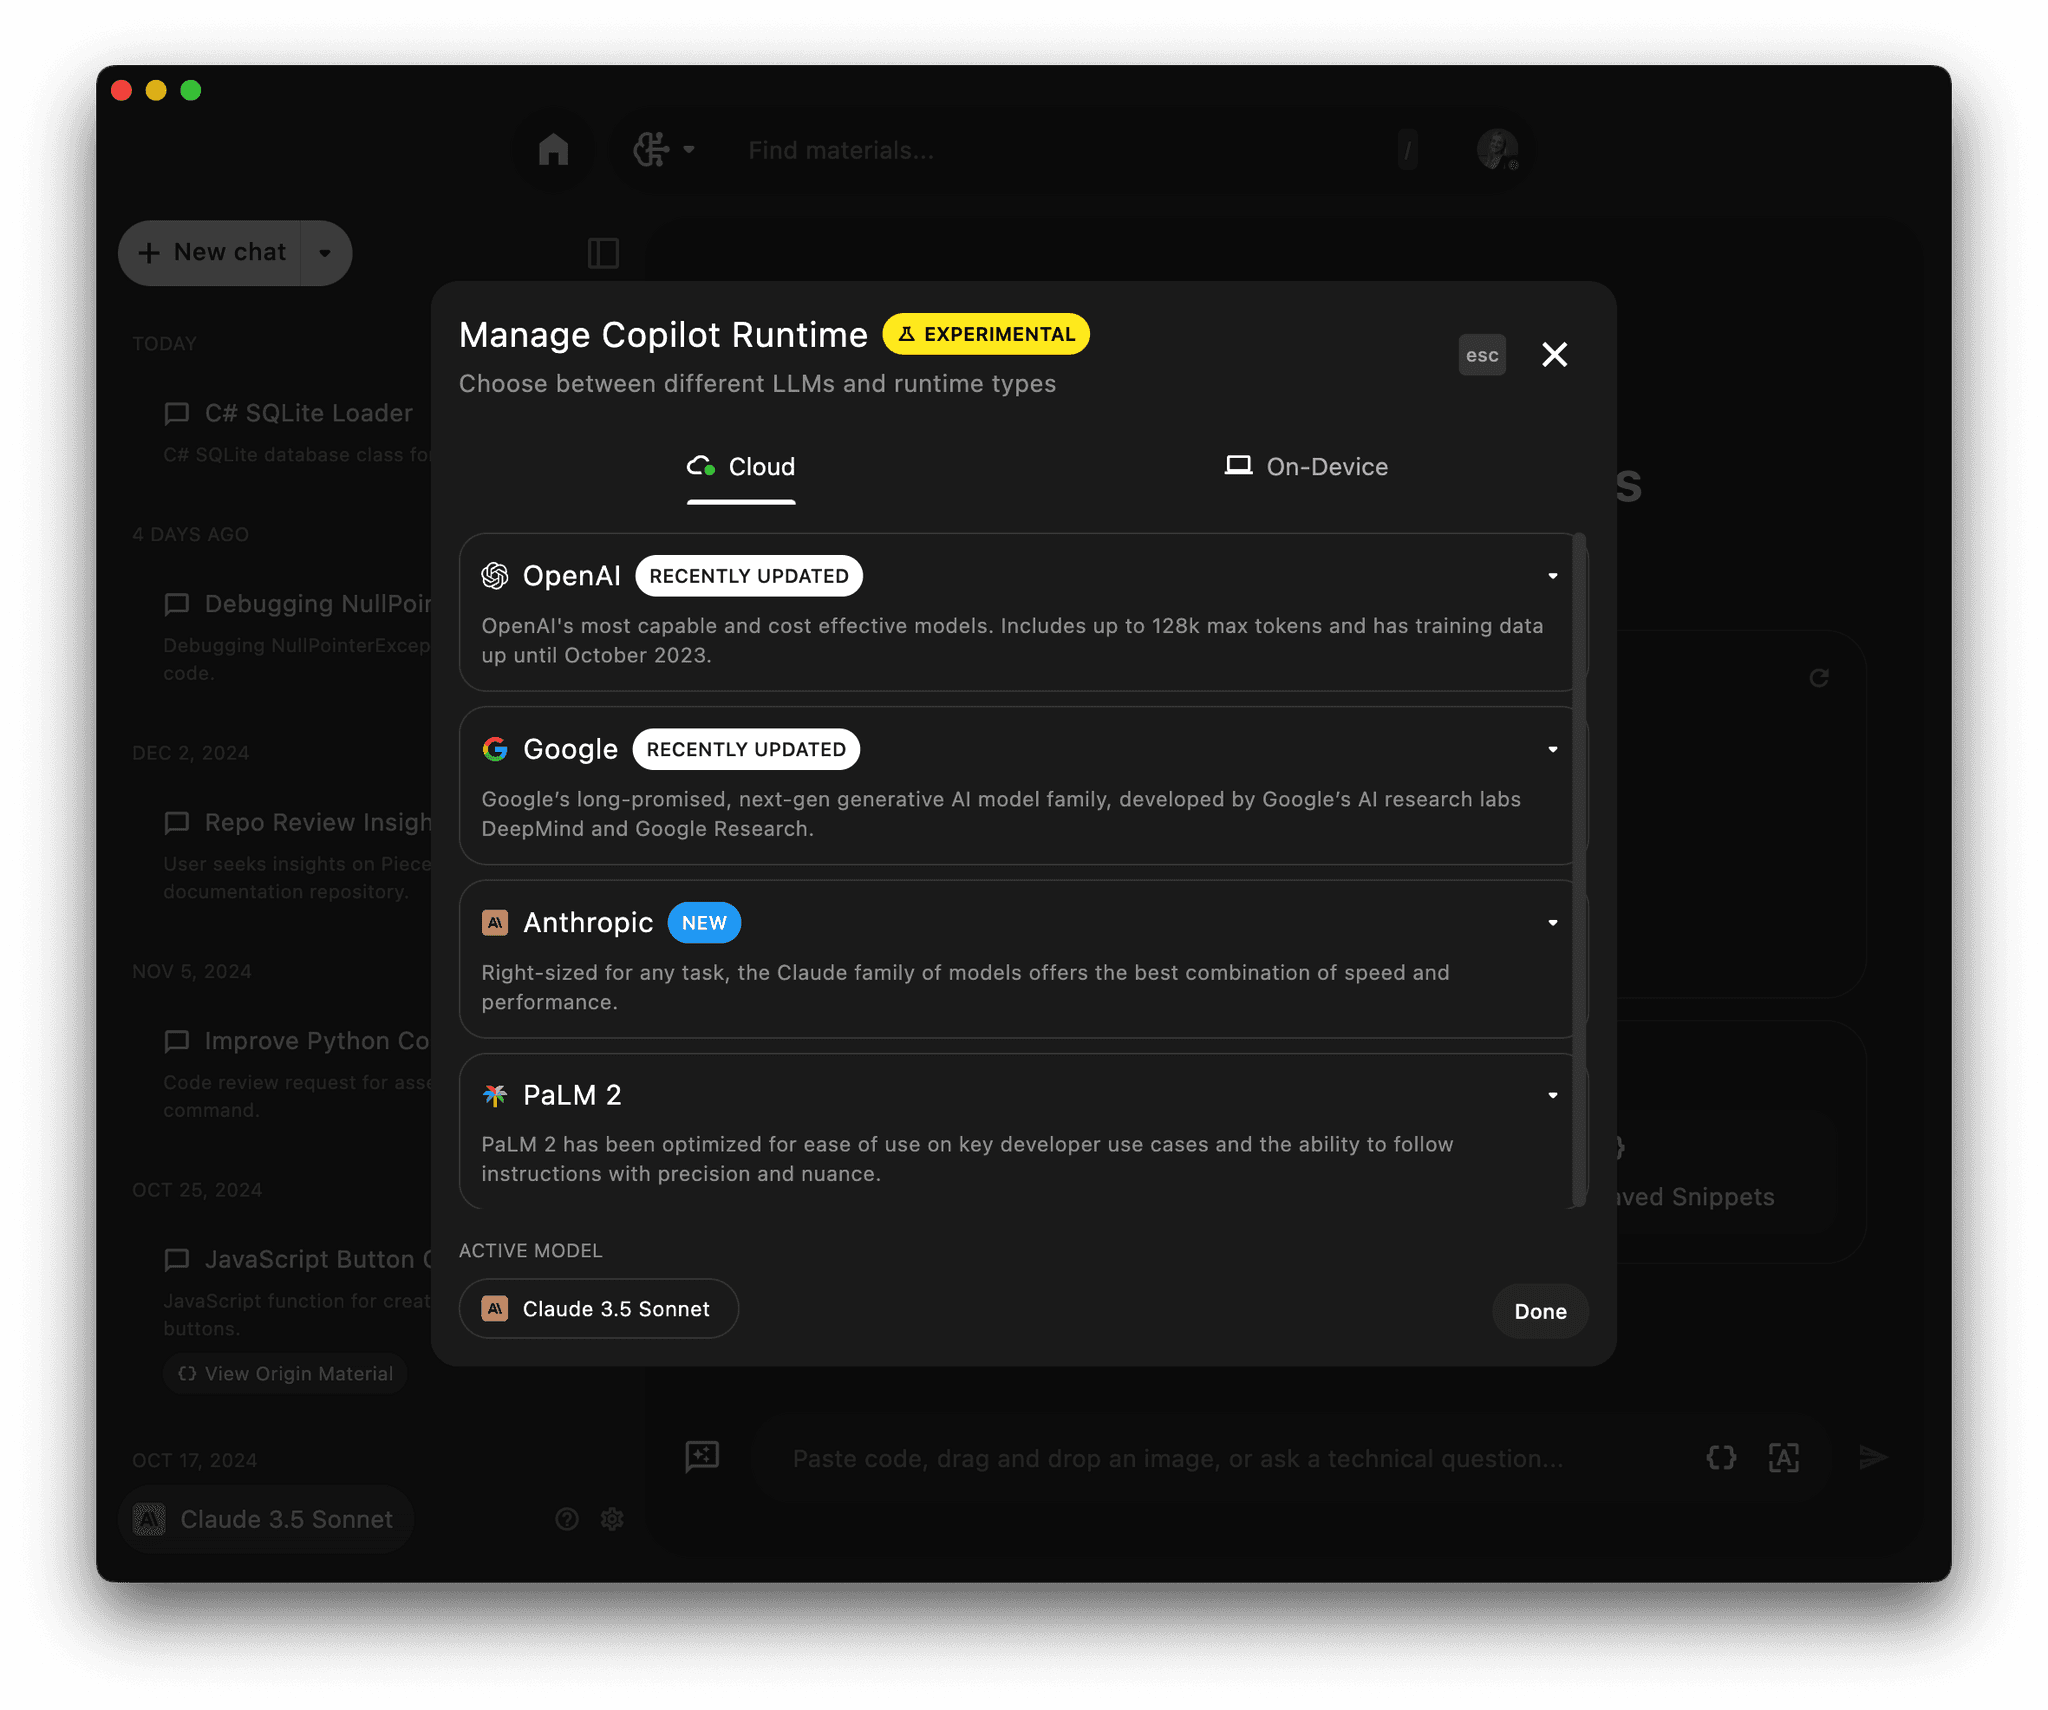
Task: Select the Cloud tab
Action: [741, 467]
